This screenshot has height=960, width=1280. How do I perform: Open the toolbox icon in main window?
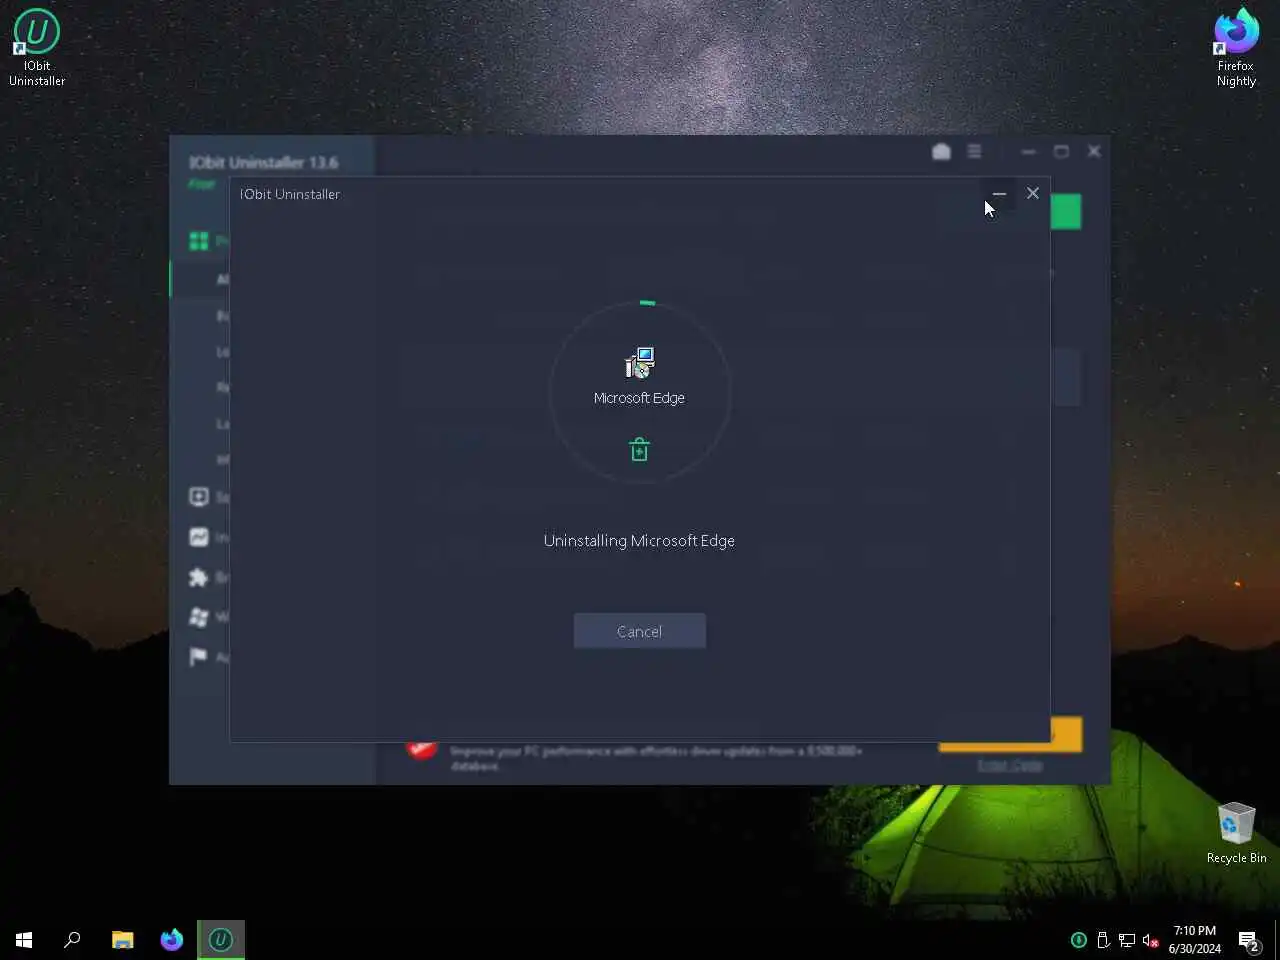point(941,151)
